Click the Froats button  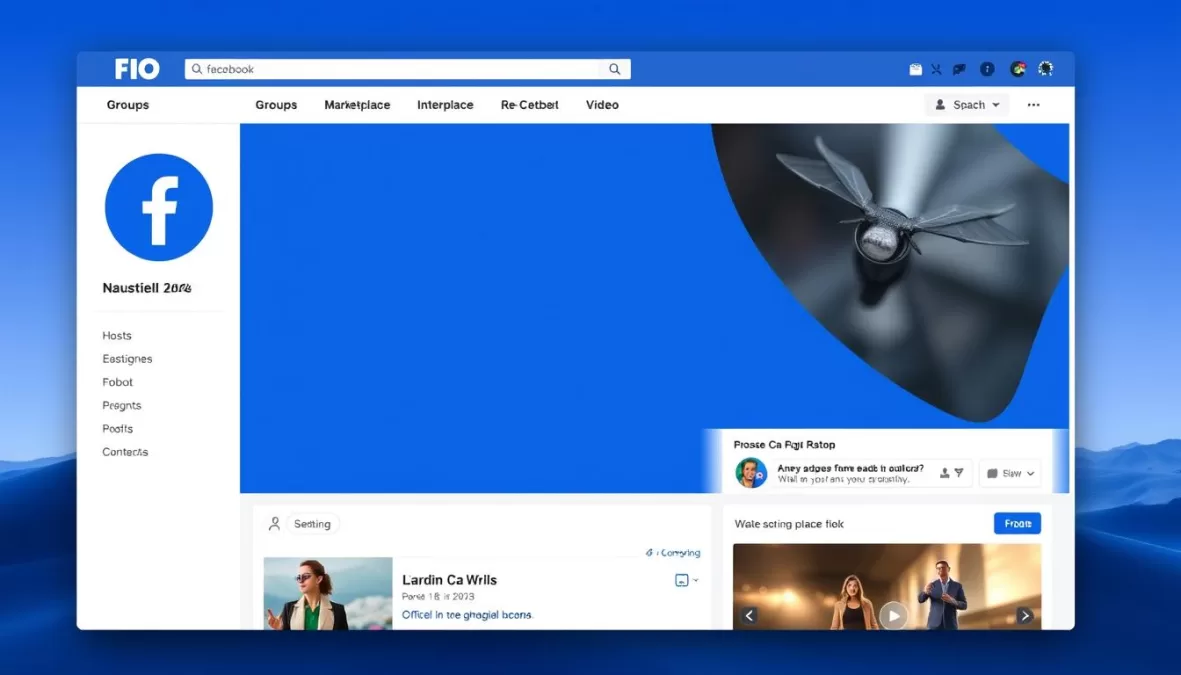click(1017, 523)
